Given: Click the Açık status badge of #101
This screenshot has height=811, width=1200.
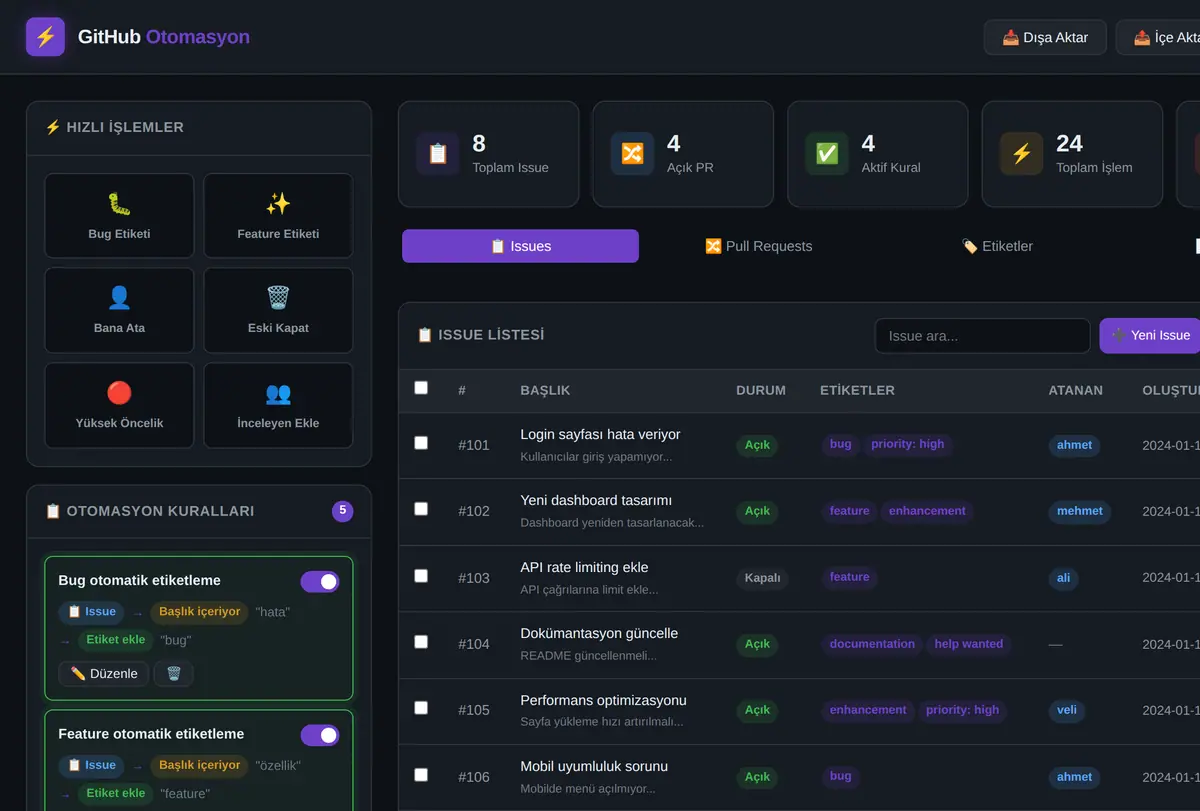Looking at the screenshot, I should [x=757, y=445].
